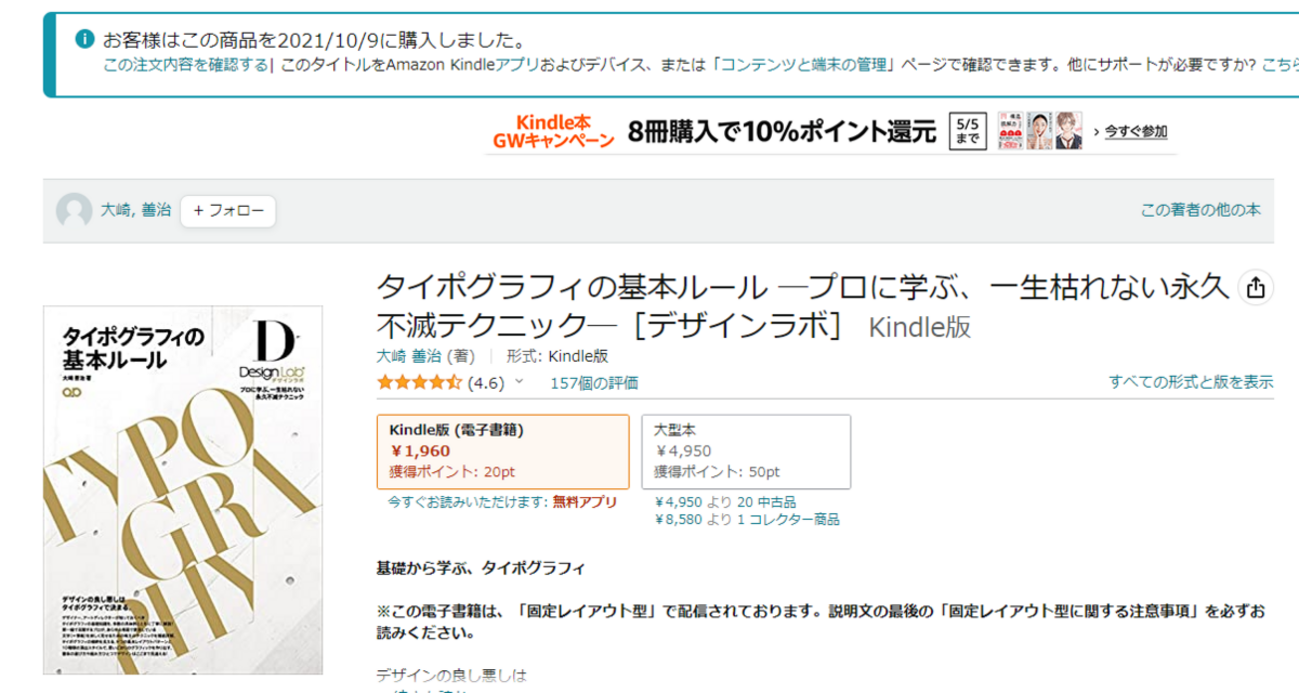1299x693 pixels.
Task: Click 今すぐ参加 campaign link
Action: point(1135,131)
